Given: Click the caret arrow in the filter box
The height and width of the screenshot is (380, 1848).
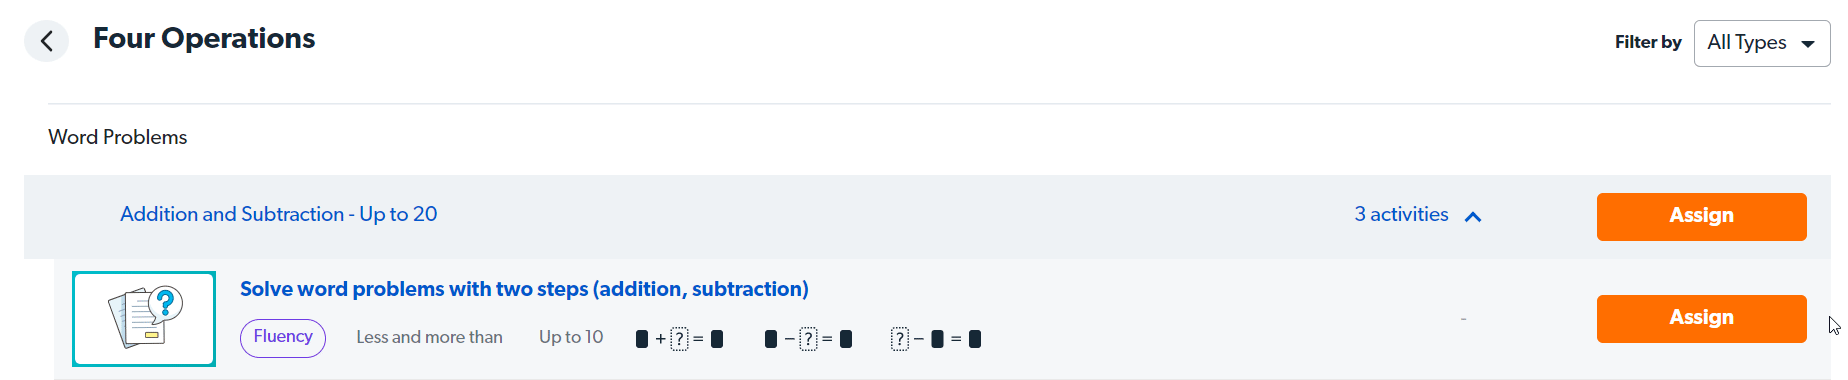Looking at the screenshot, I should tap(1808, 44).
